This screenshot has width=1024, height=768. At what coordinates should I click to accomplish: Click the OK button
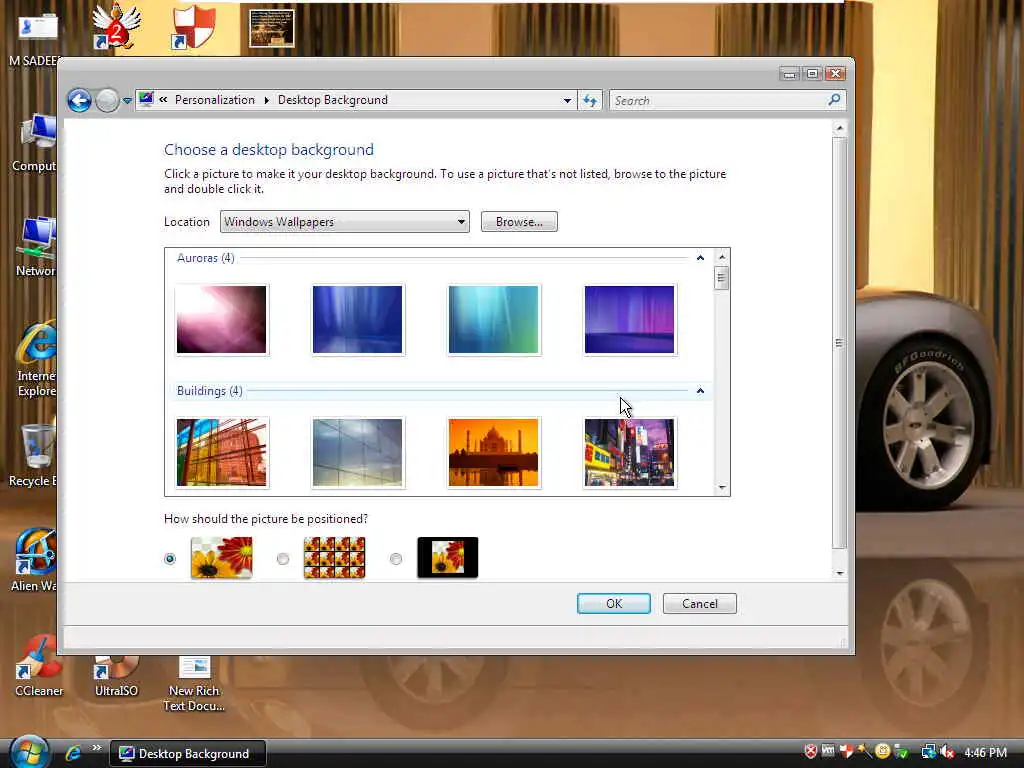tap(614, 604)
